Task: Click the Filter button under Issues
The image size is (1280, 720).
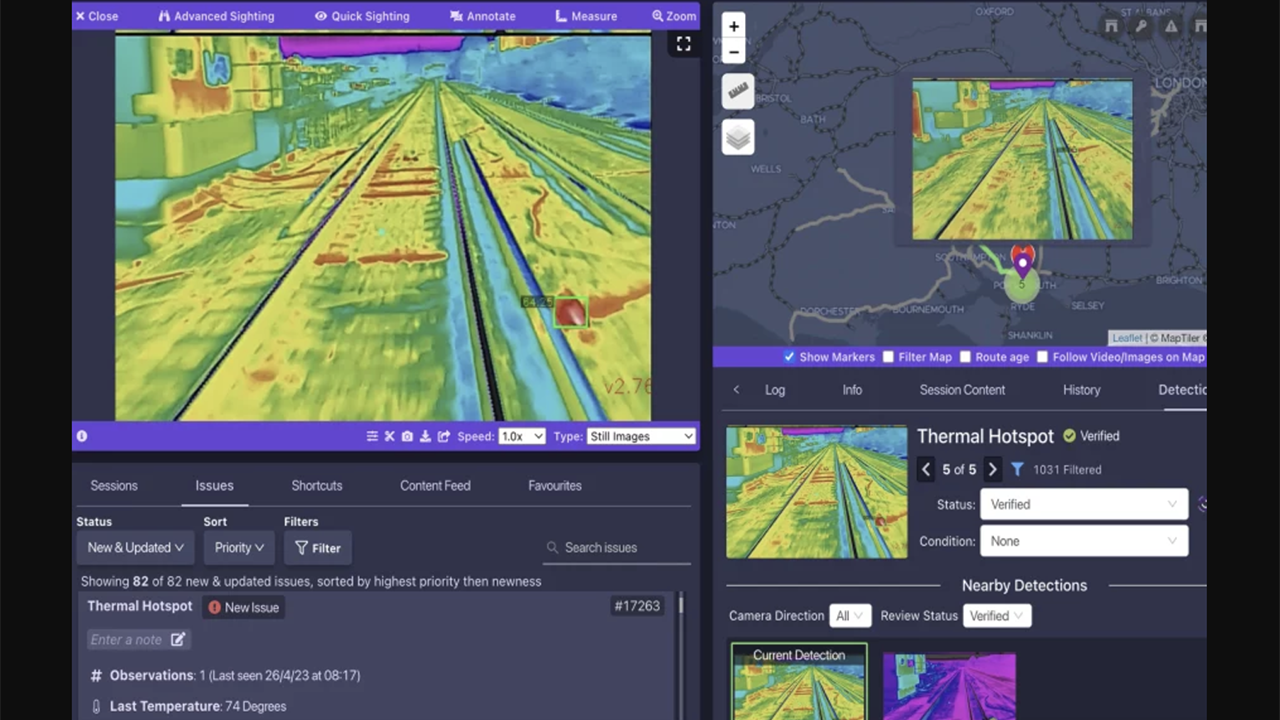Action: [318, 547]
